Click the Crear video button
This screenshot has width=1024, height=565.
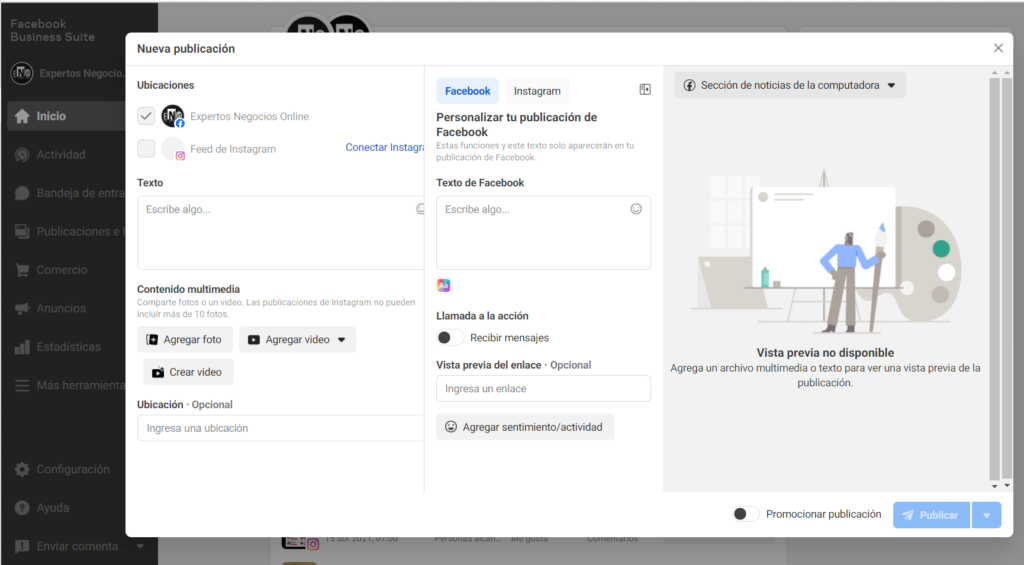[x=188, y=372]
